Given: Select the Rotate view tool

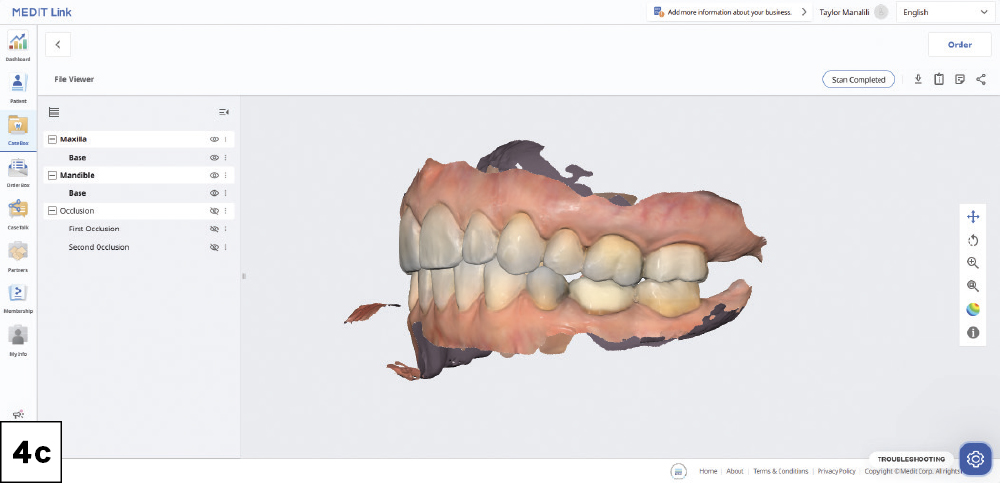Looking at the screenshot, I should (973, 240).
